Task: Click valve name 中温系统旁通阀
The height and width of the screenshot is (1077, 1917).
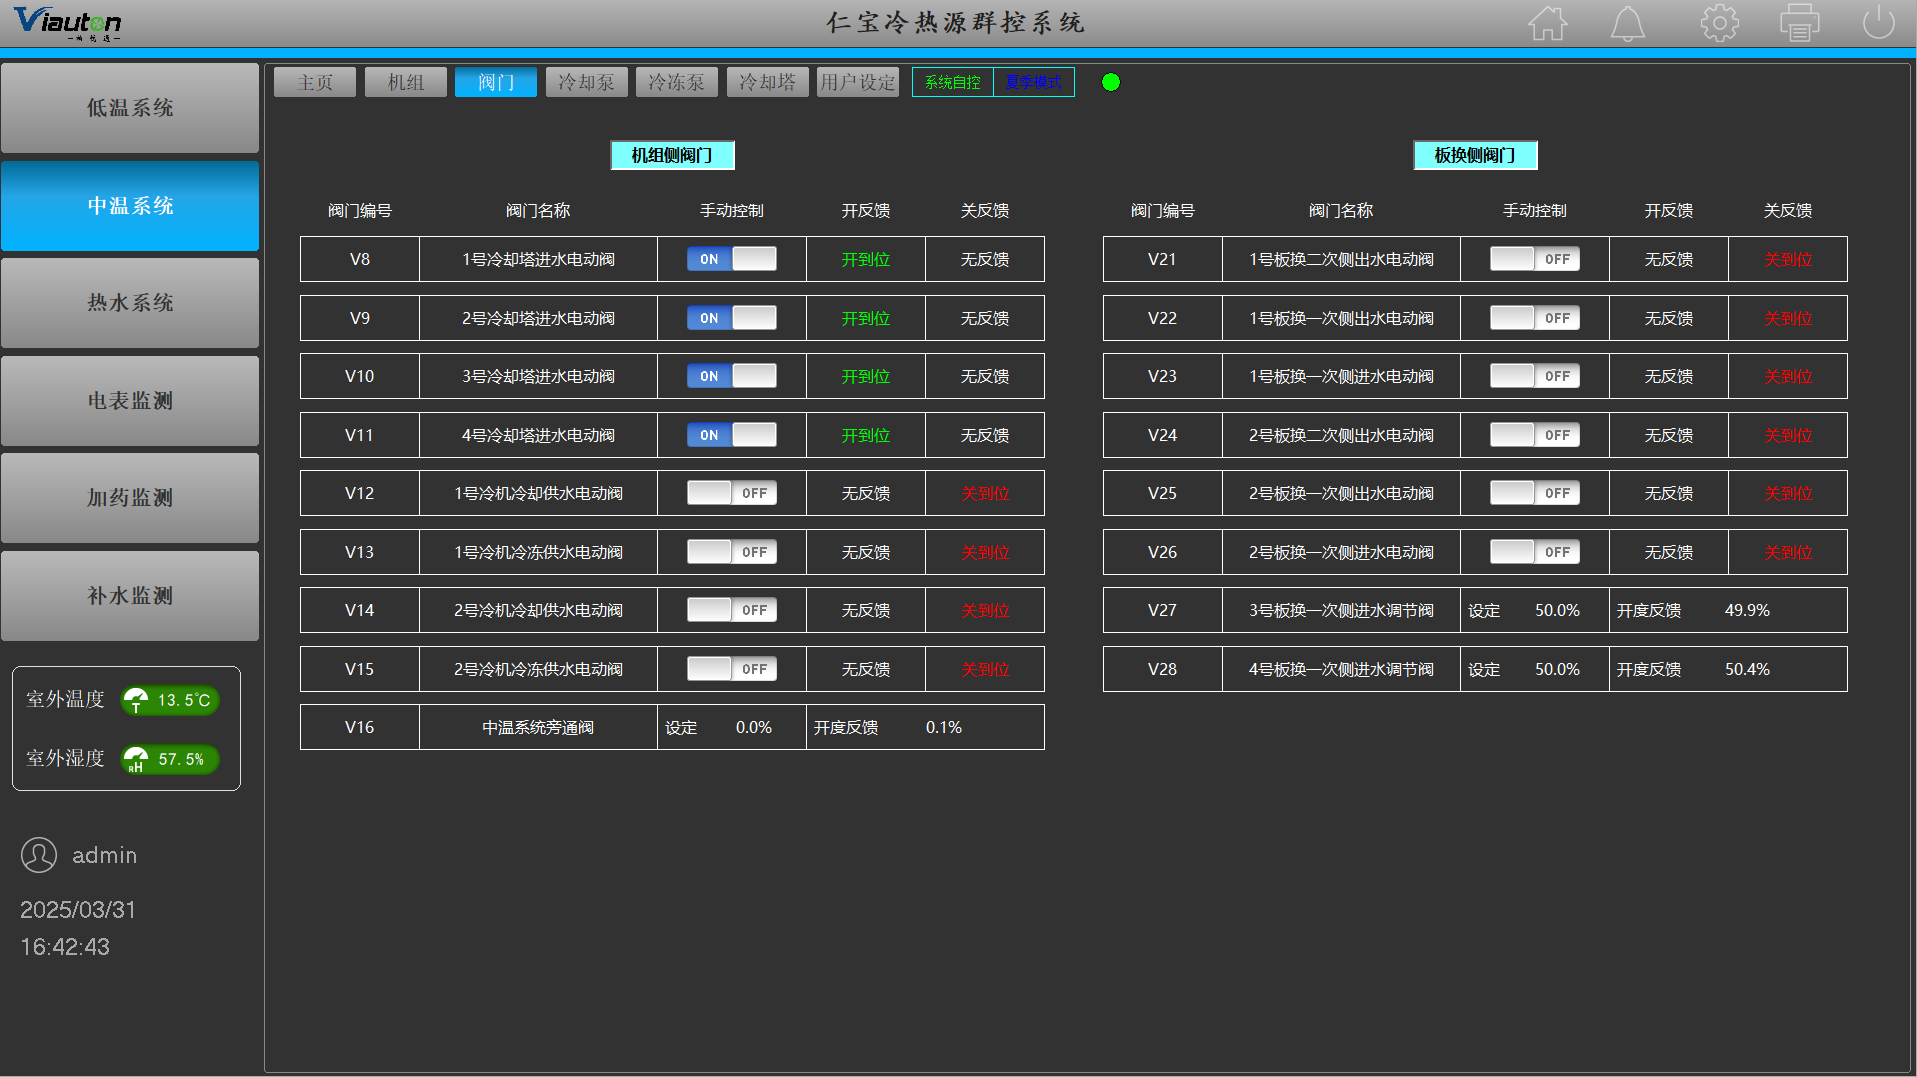Action: (538, 728)
